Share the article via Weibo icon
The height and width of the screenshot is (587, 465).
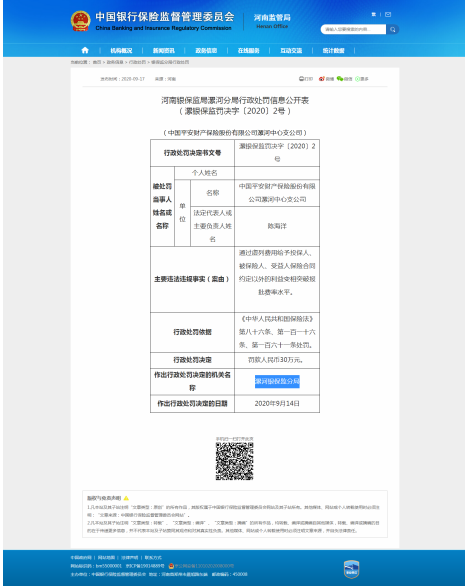click(x=321, y=79)
